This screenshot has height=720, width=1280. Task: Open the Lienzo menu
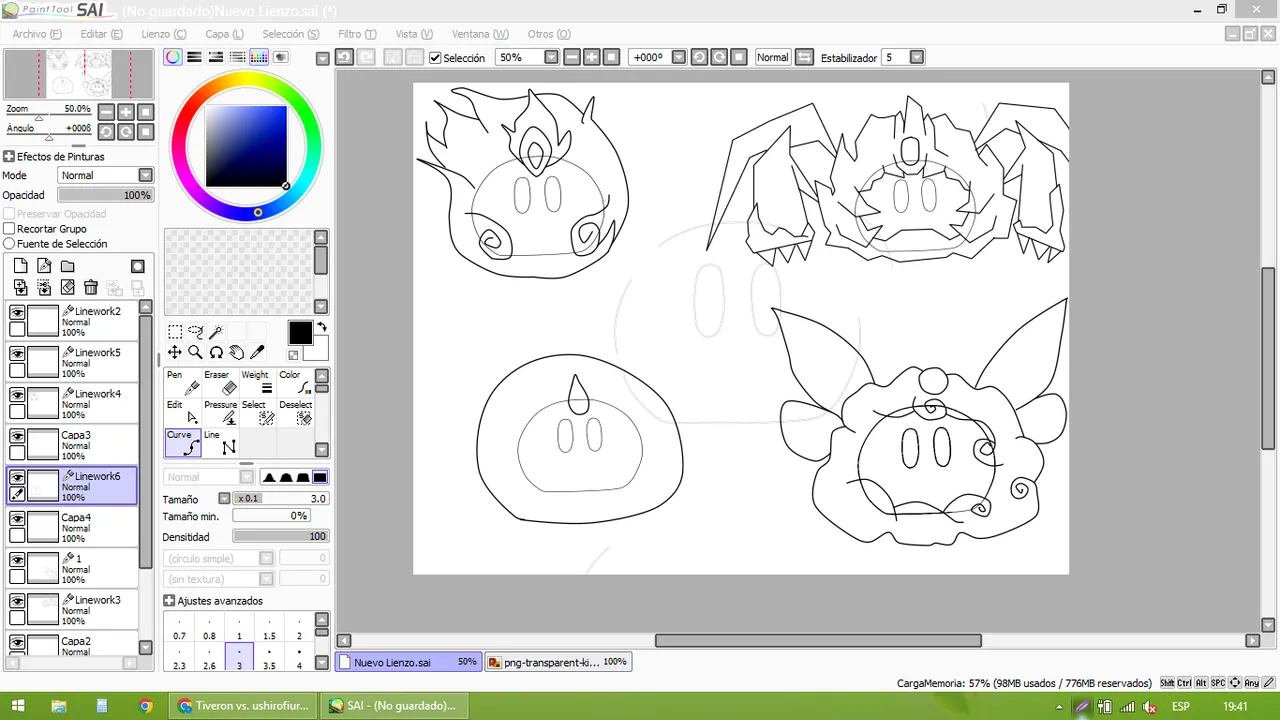163,34
